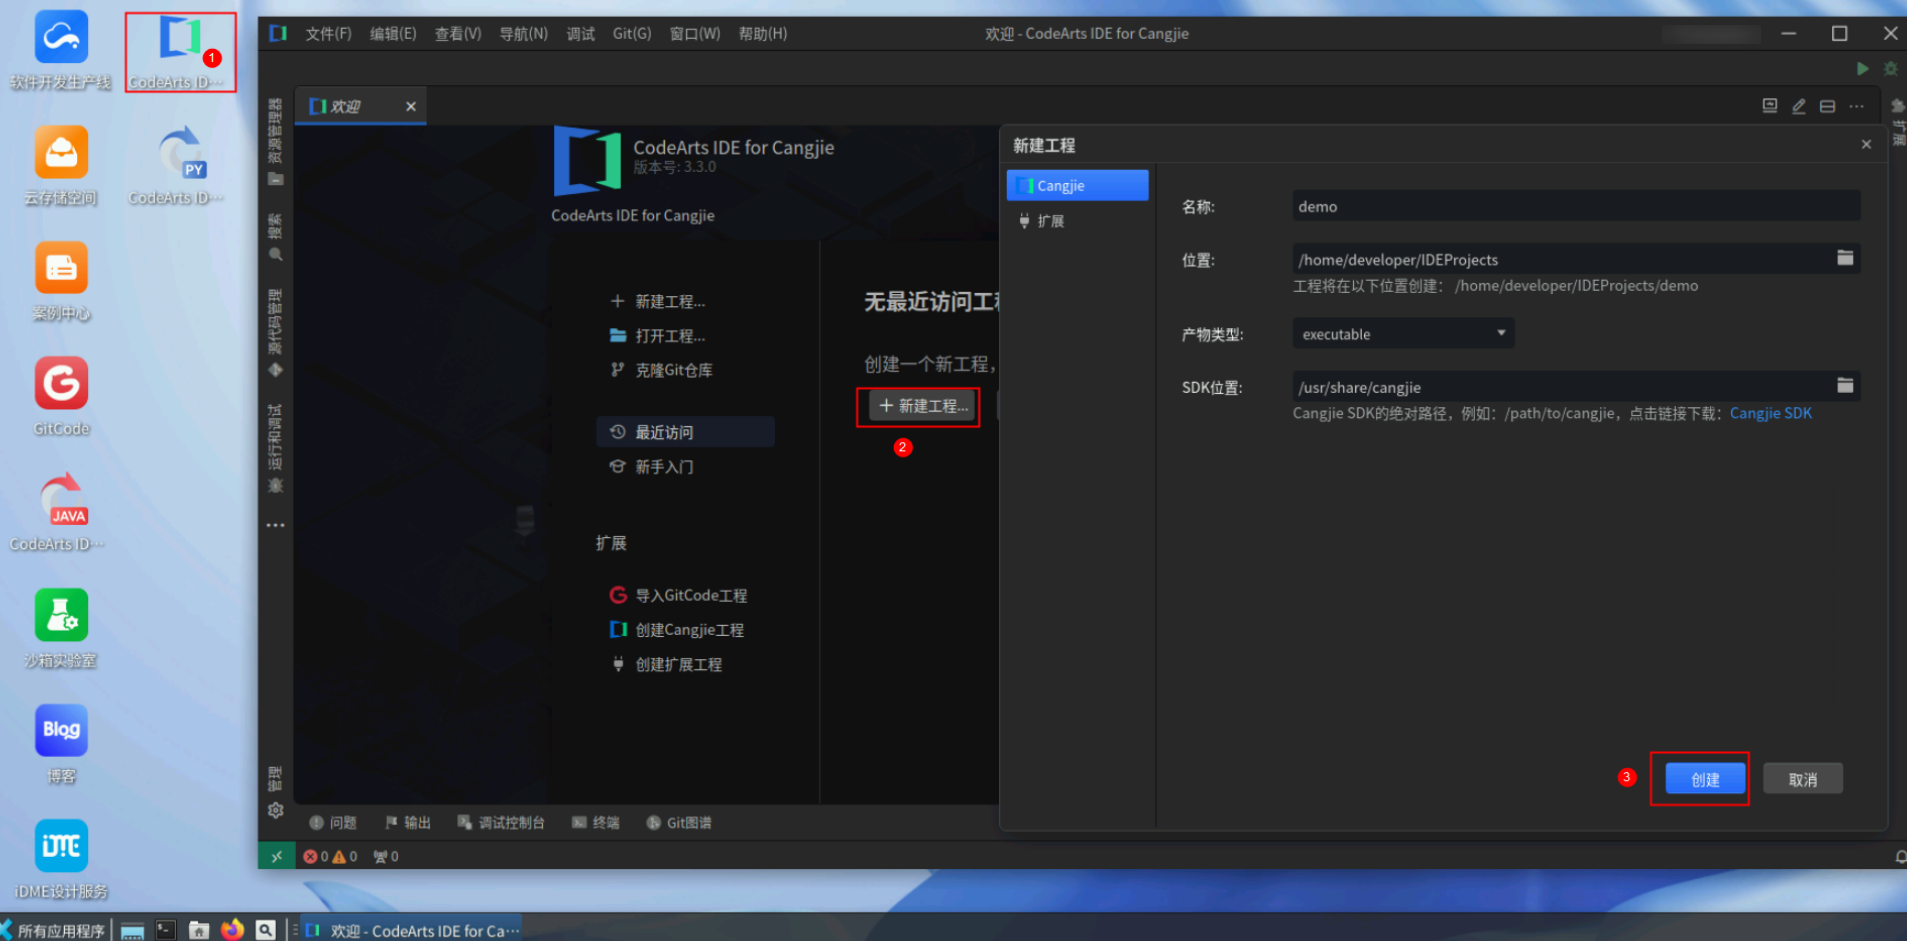Open the 资源管理器 (Explorer) panel
This screenshot has width=1907, height=941.
coord(276,178)
